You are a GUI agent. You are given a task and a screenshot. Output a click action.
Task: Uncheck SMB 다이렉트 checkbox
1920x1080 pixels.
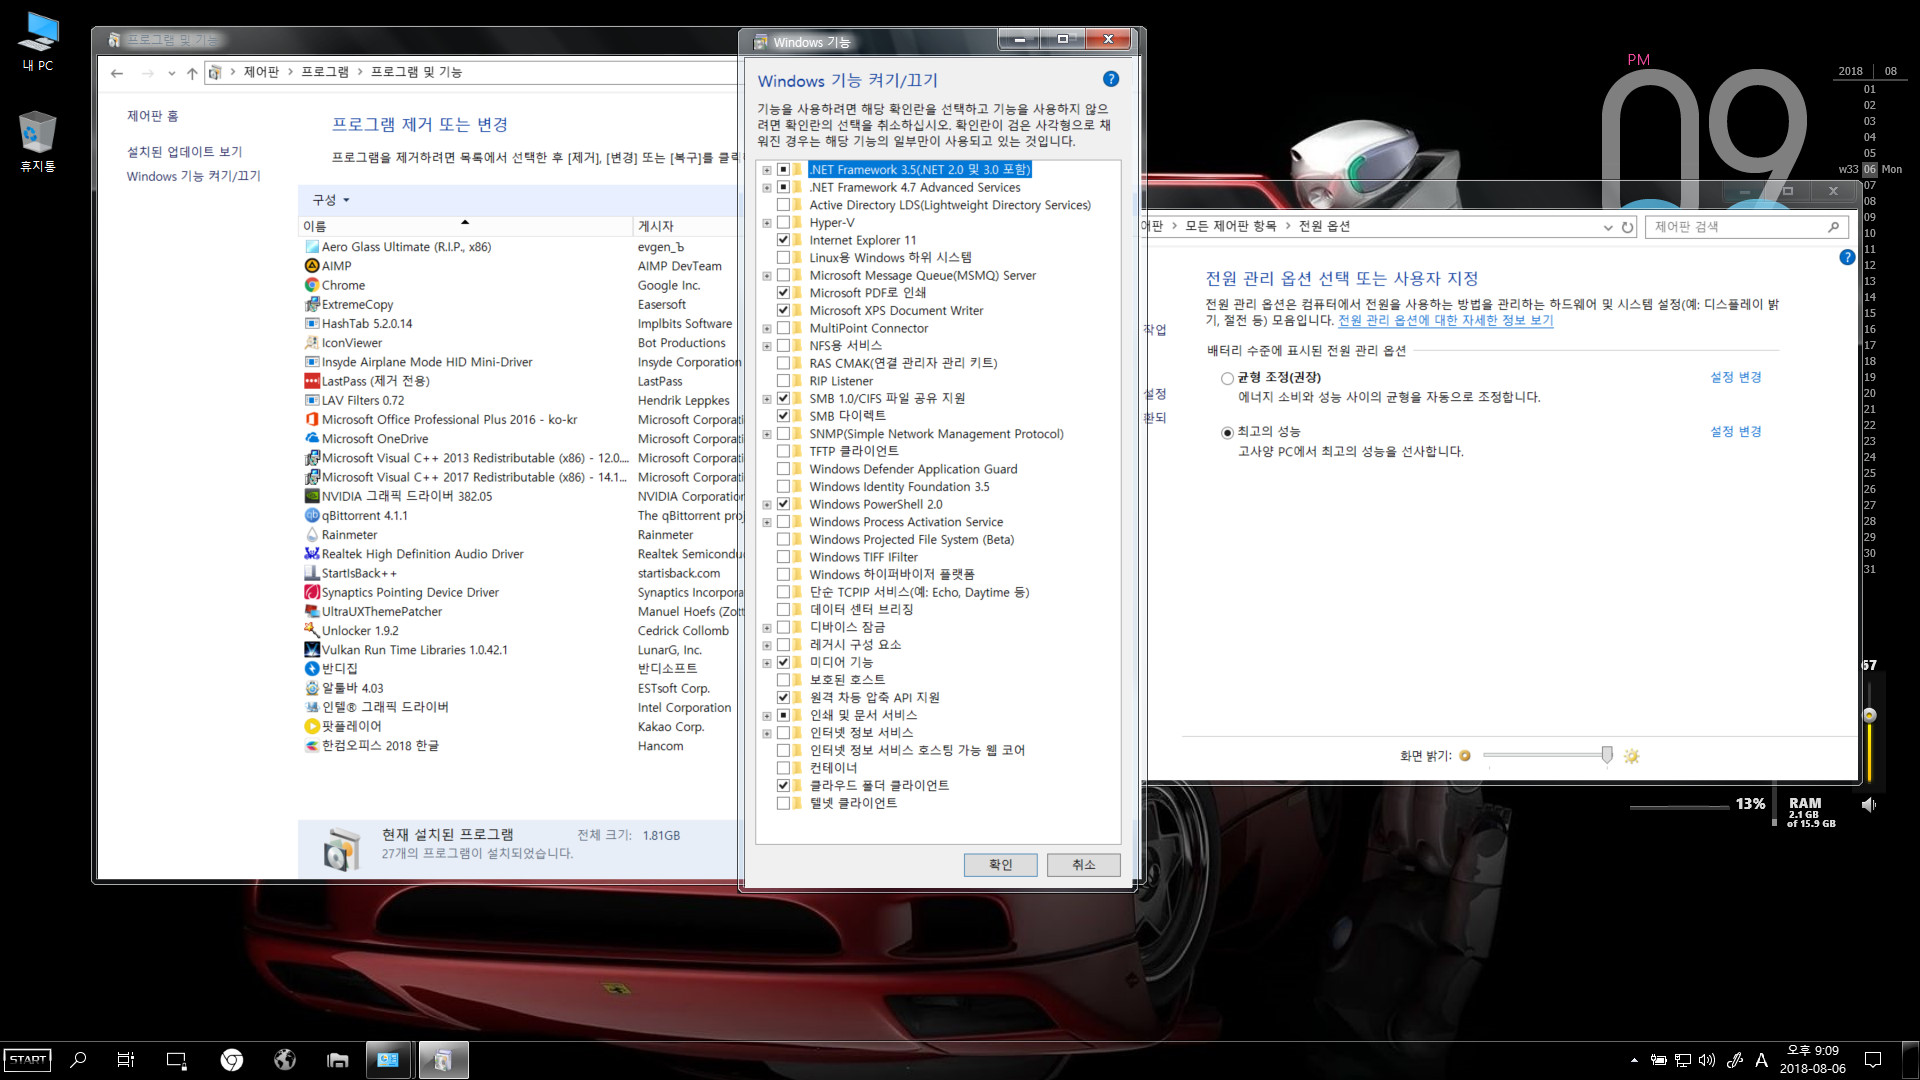[783, 416]
